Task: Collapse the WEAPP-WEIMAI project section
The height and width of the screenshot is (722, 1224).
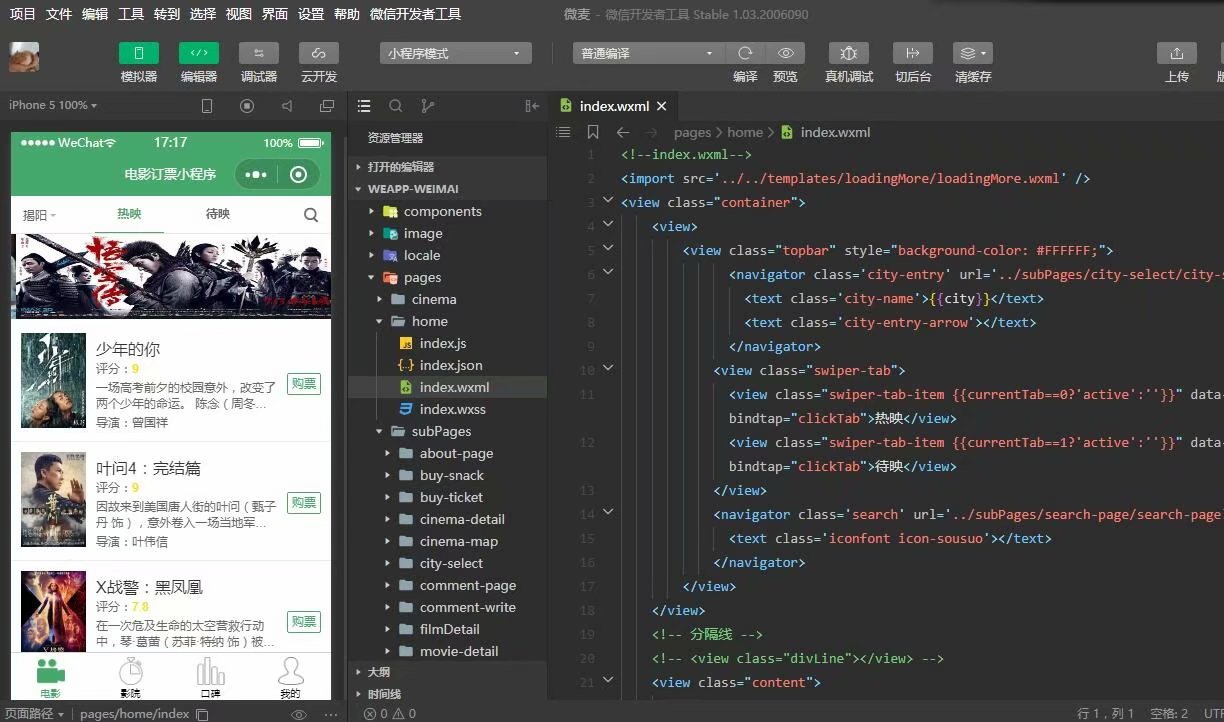Action: (447, 189)
